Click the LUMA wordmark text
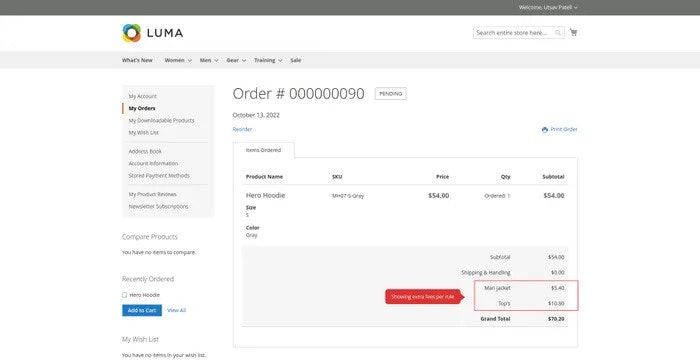The height and width of the screenshot is (360, 700). pos(165,33)
